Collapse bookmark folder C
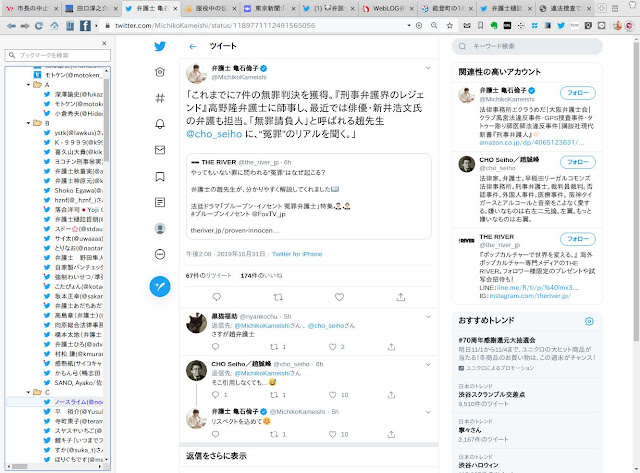Screen dimensions: 640x473 coord(28,392)
